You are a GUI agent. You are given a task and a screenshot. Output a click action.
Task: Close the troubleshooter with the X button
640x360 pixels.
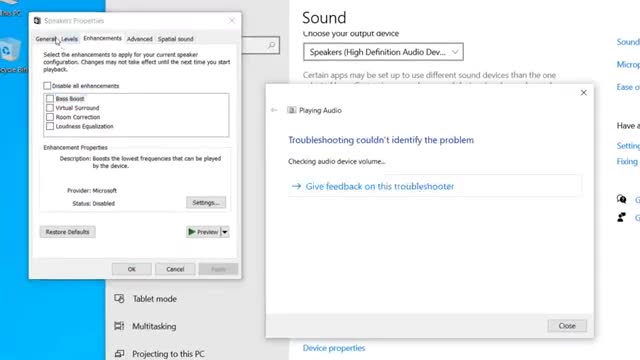coord(584,93)
